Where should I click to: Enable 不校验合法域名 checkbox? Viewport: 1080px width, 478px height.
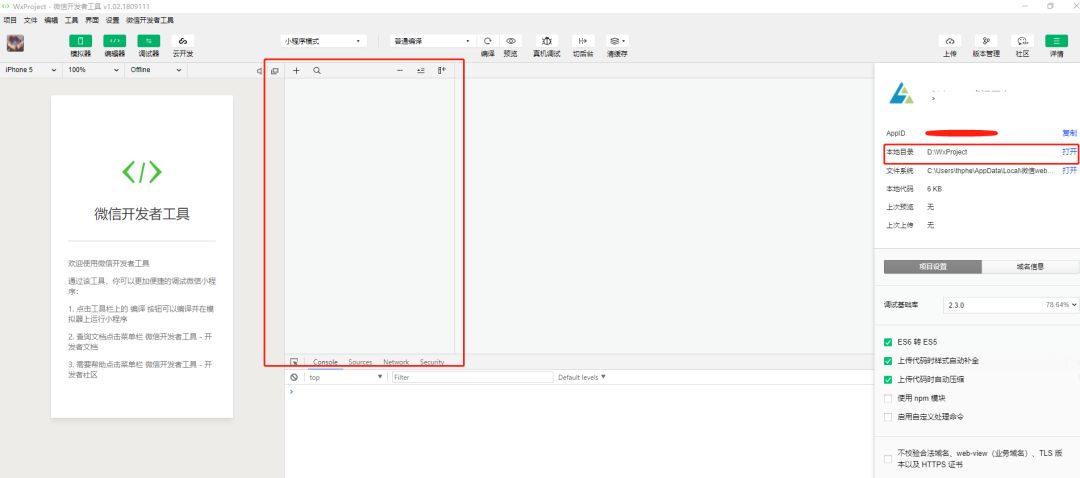pyautogui.click(x=888, y=459)
